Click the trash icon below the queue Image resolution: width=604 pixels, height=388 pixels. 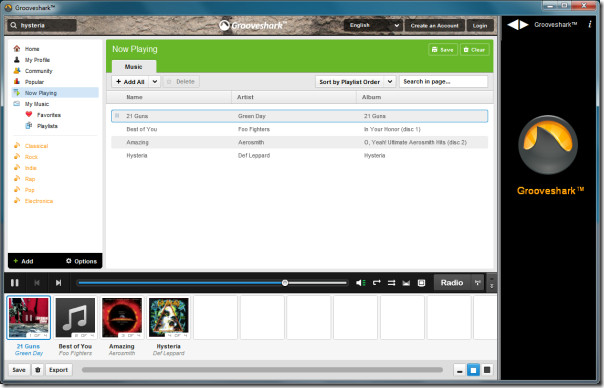pyautogui.click(x=38, y=370)
